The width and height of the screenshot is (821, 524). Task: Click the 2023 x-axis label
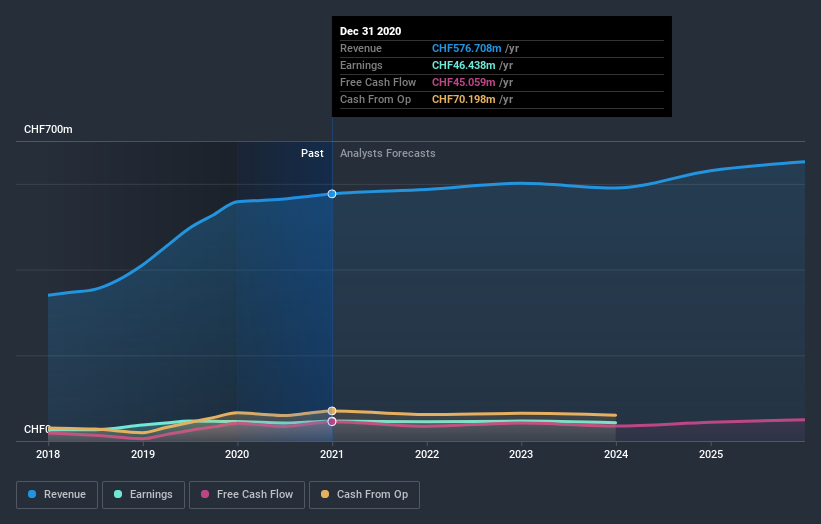click(x=521, y=454)
